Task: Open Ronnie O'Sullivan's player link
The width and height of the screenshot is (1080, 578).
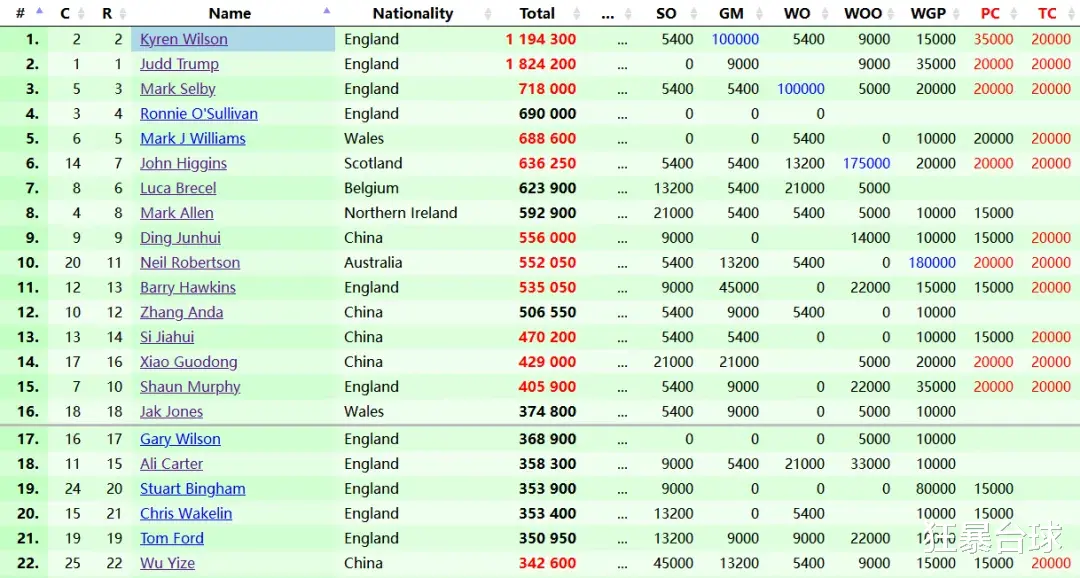Action: click(x=198, y=114)
